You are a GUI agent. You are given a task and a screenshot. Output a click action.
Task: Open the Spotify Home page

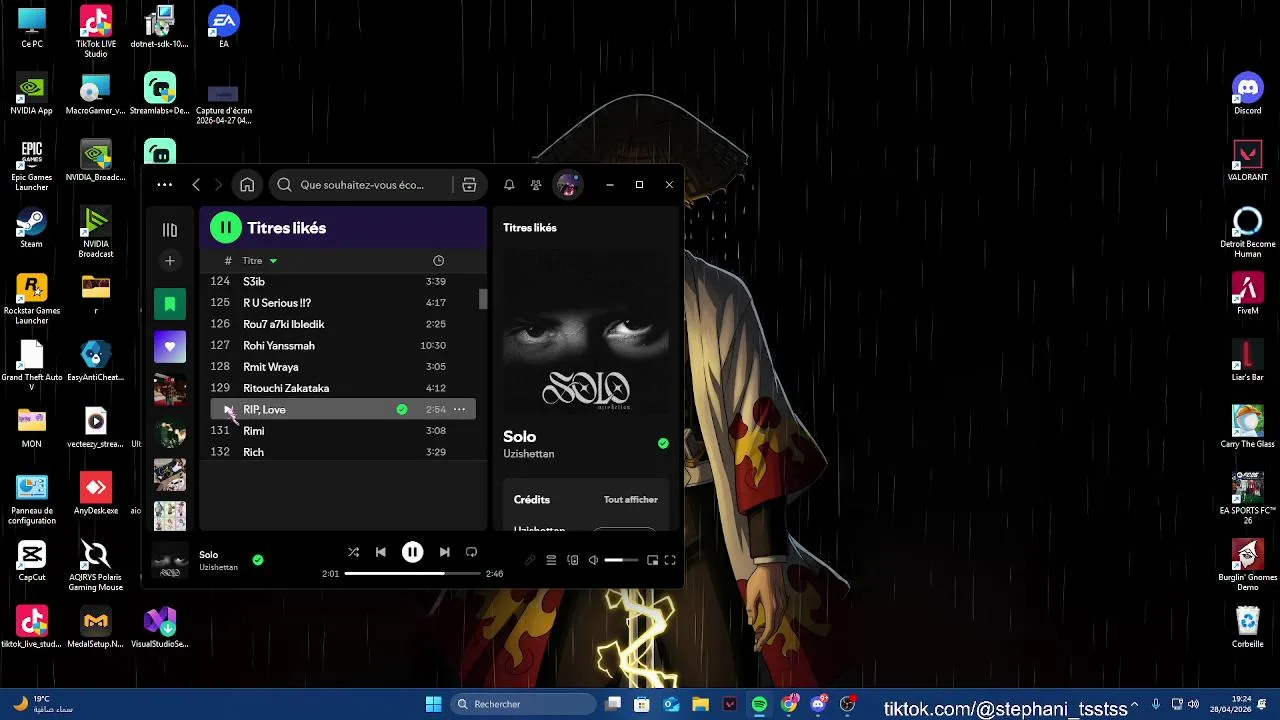(247, 185)
